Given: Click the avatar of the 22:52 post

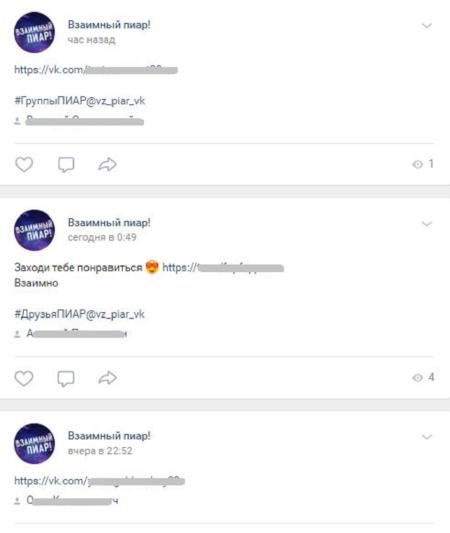Looking at the screenshot, I should coord(34,444).
